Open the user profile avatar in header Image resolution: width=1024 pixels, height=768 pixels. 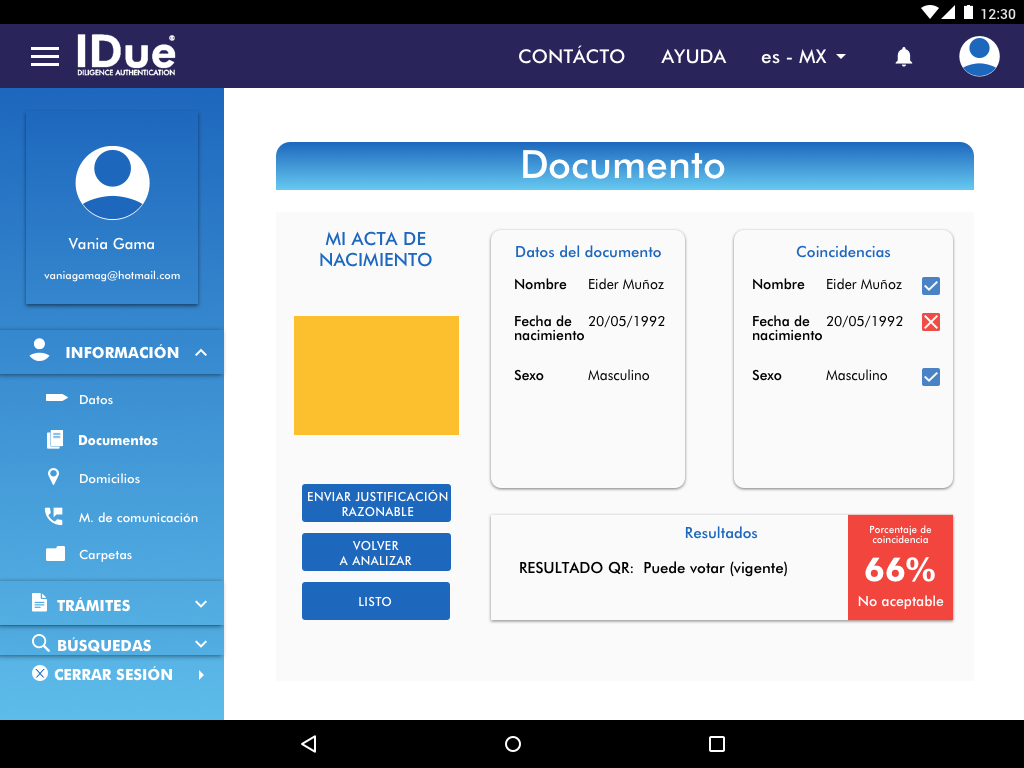[x=979, y=56]
